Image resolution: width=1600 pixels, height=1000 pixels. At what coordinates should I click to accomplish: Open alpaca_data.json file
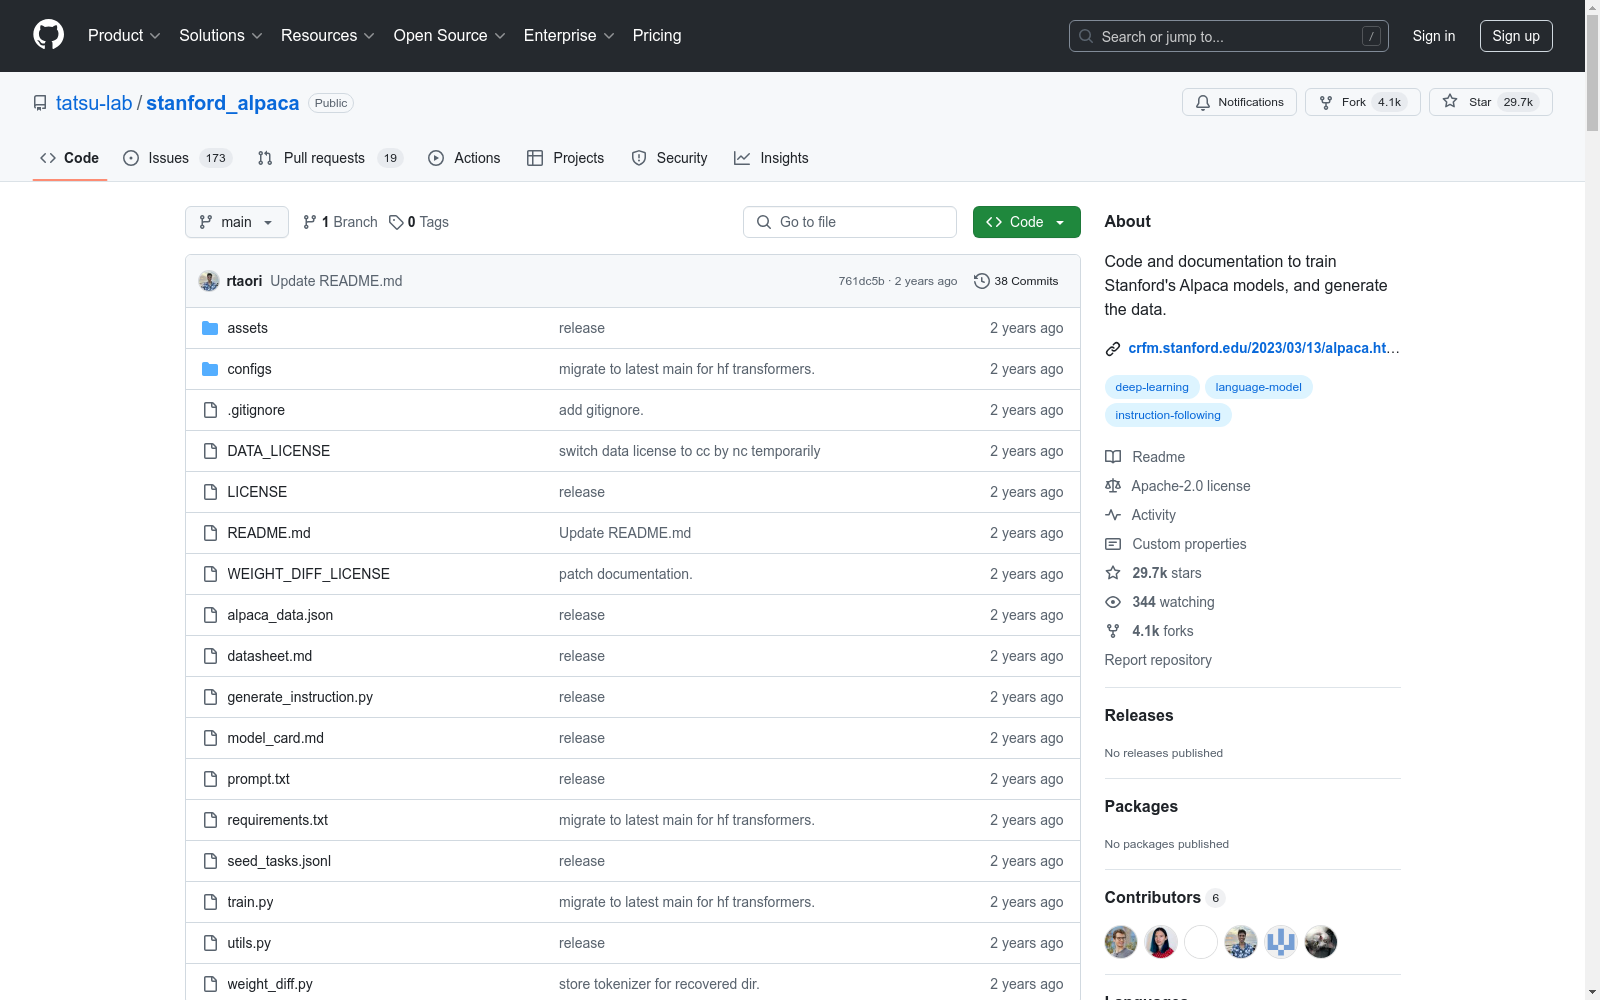[280, 615]
